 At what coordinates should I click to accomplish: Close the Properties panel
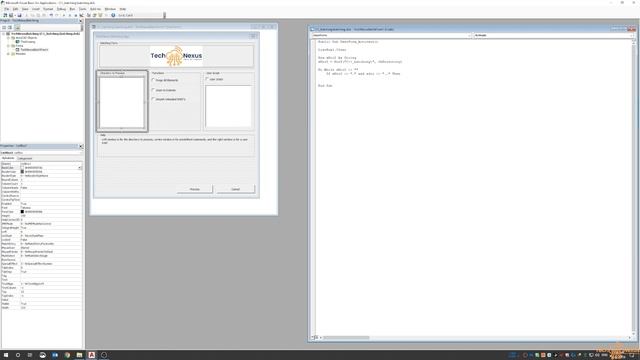click(x=81, y=146)
